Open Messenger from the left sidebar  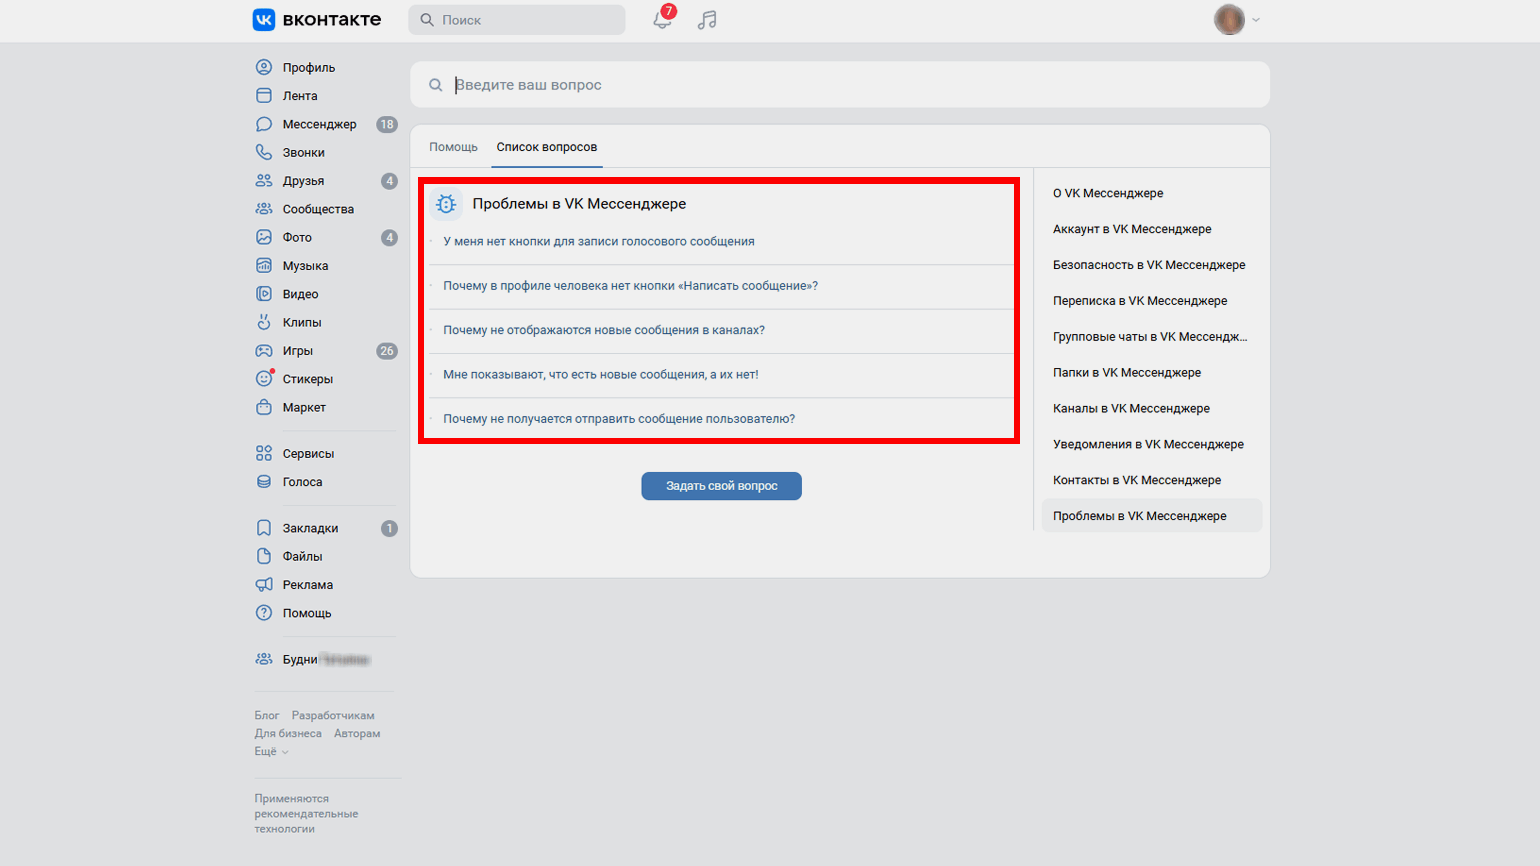coord(319,124)
